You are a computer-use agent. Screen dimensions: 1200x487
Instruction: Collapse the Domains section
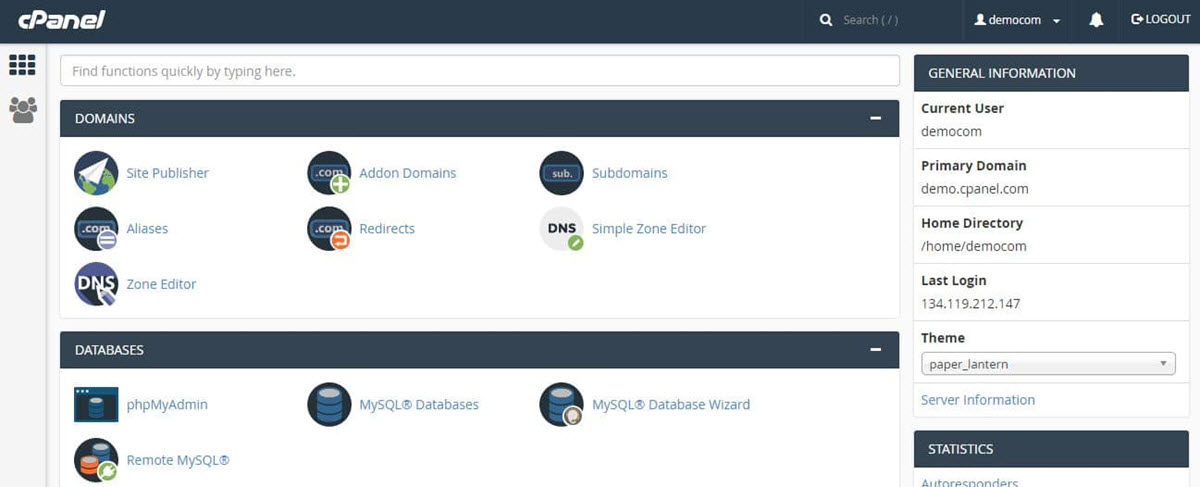[876, 118]
